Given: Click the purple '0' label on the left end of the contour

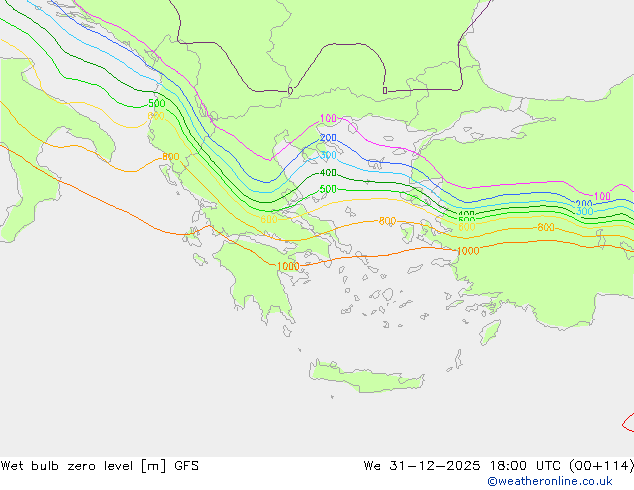Looking at the screenshot, I should [x=290, y=91].
